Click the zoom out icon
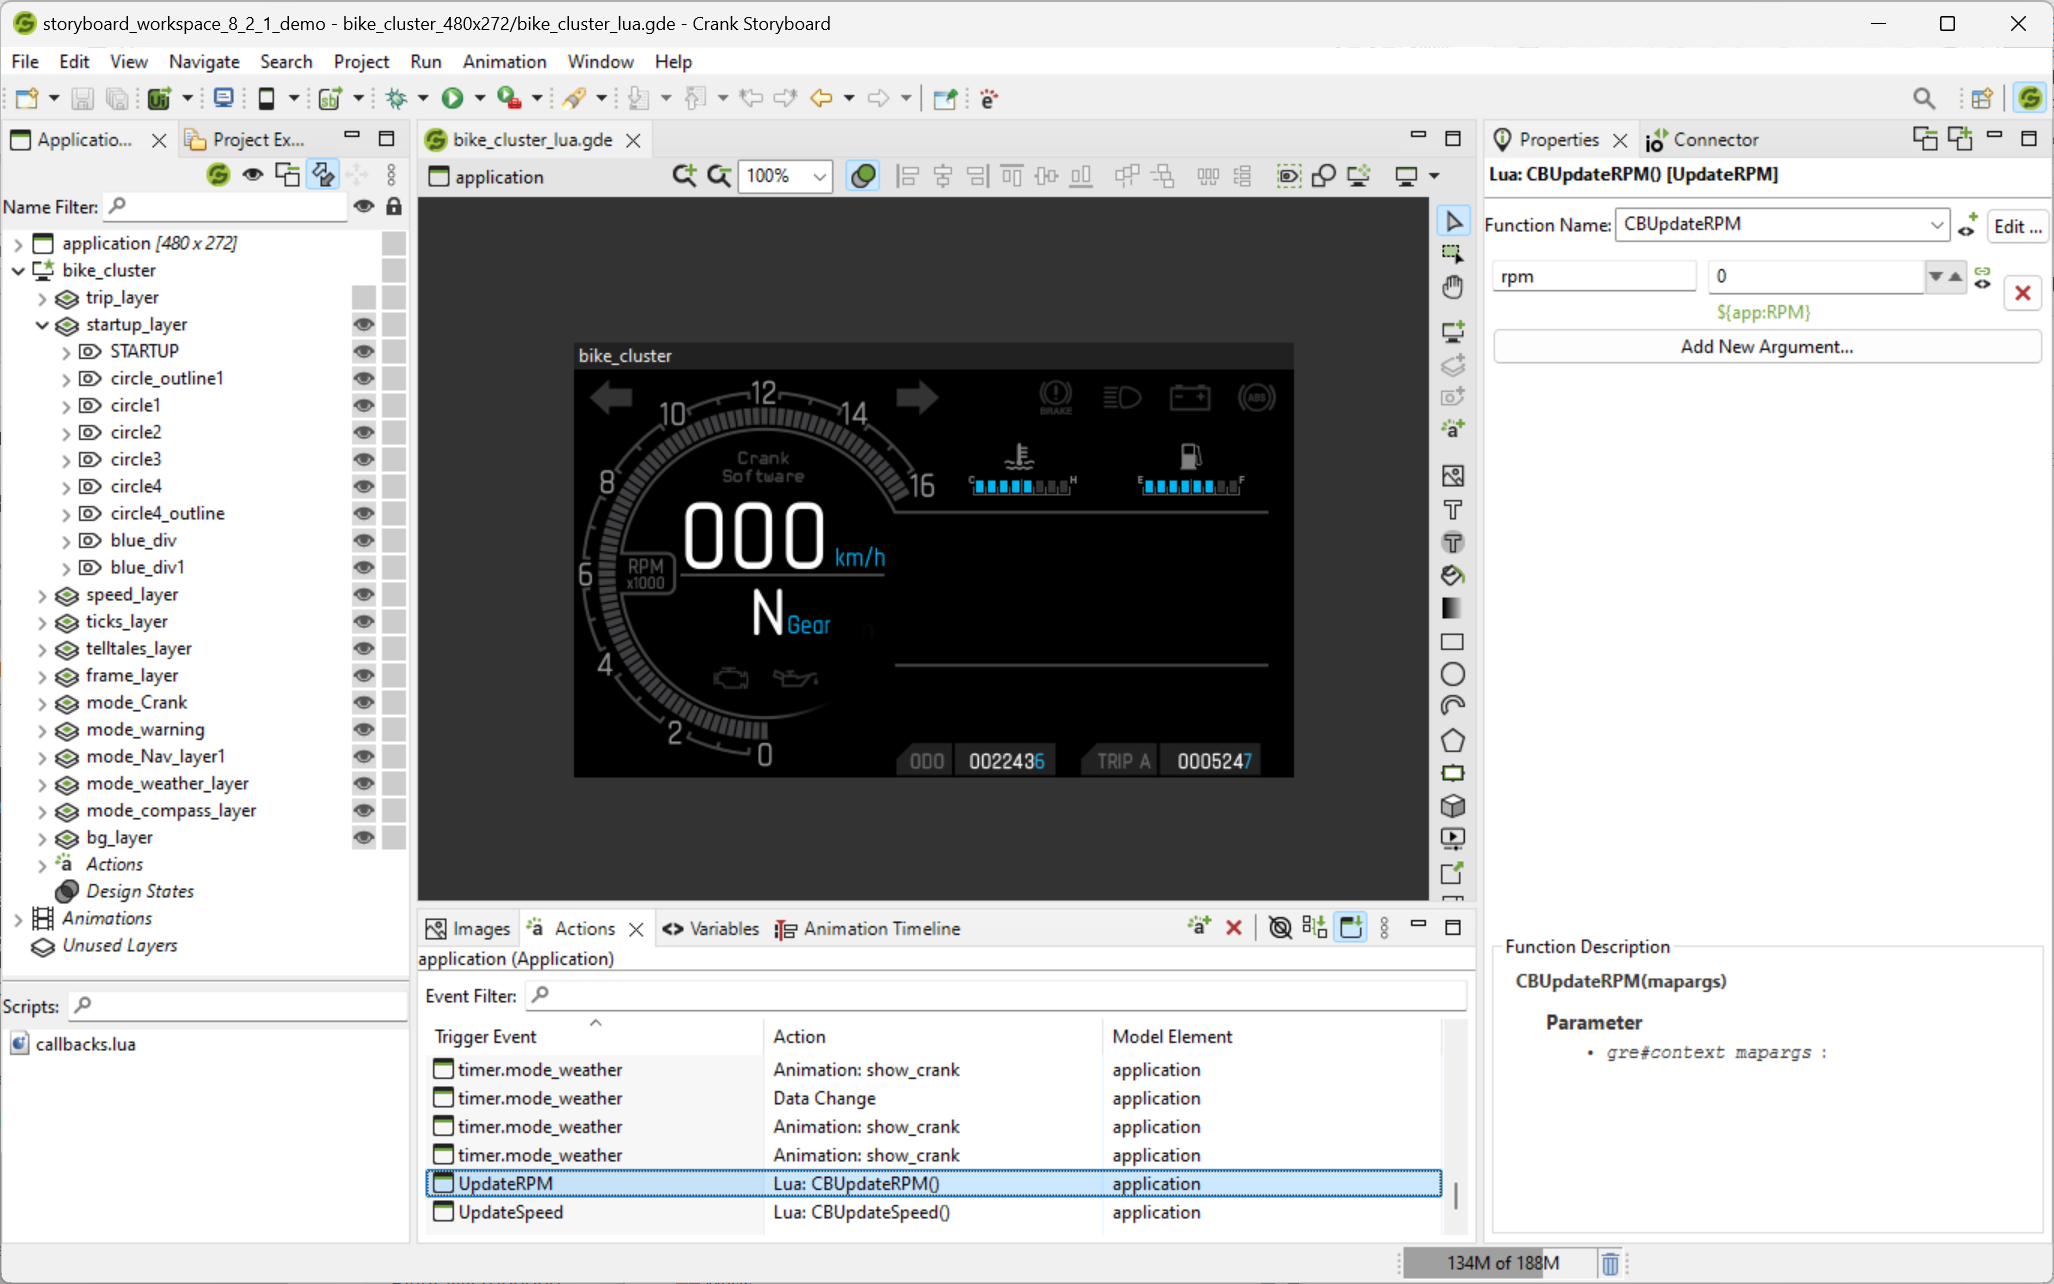The width and height of the screenshot is (2054, 1284). coord(719,176)
